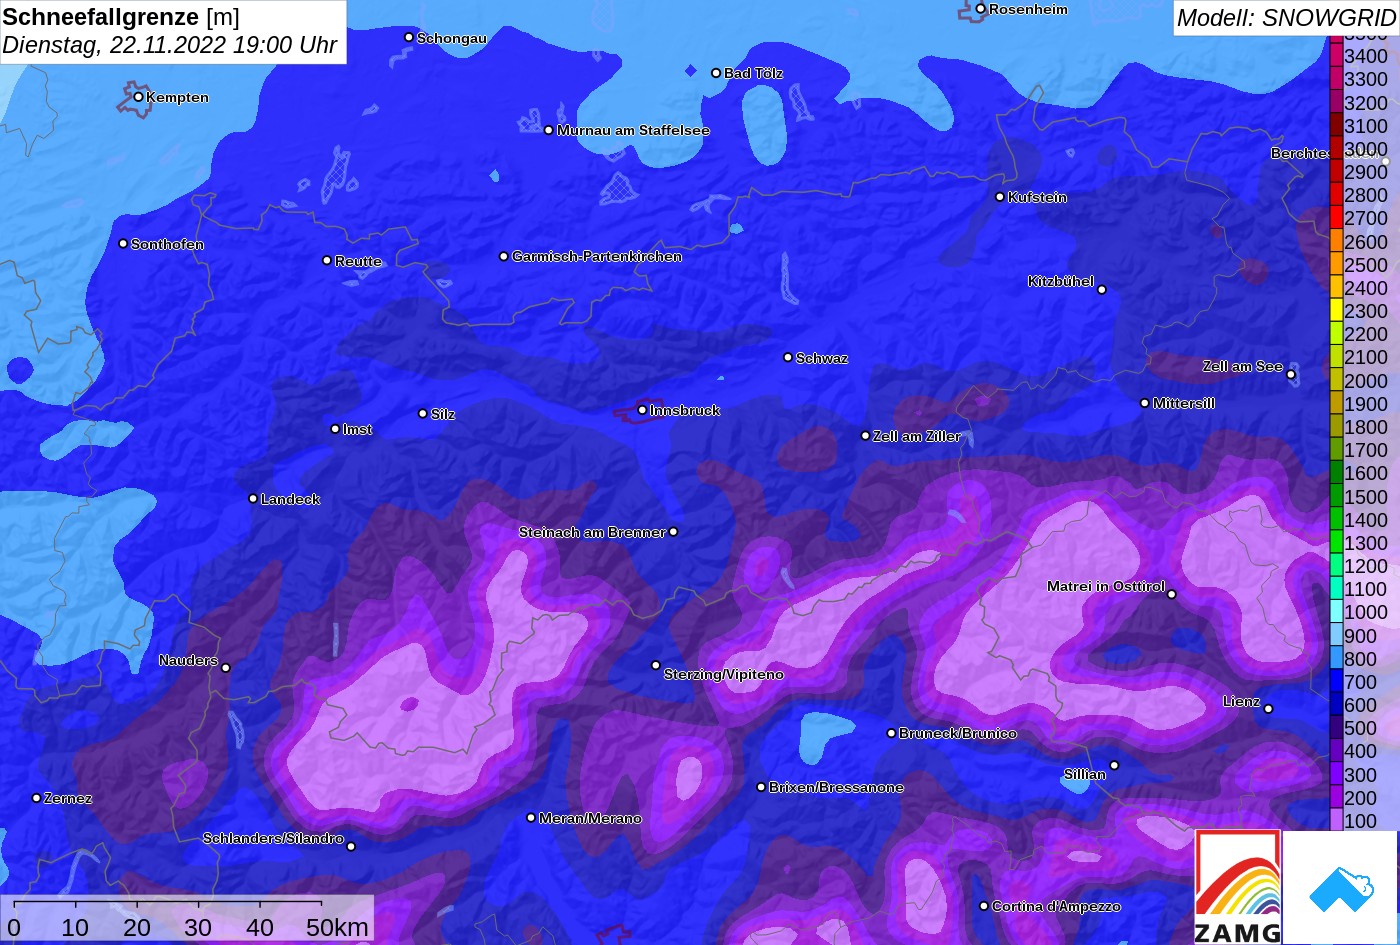Click the 1000 cyan legend swatch
Image resolution: width=1400 pixels, height=945 pixels.
[1336, 612]
